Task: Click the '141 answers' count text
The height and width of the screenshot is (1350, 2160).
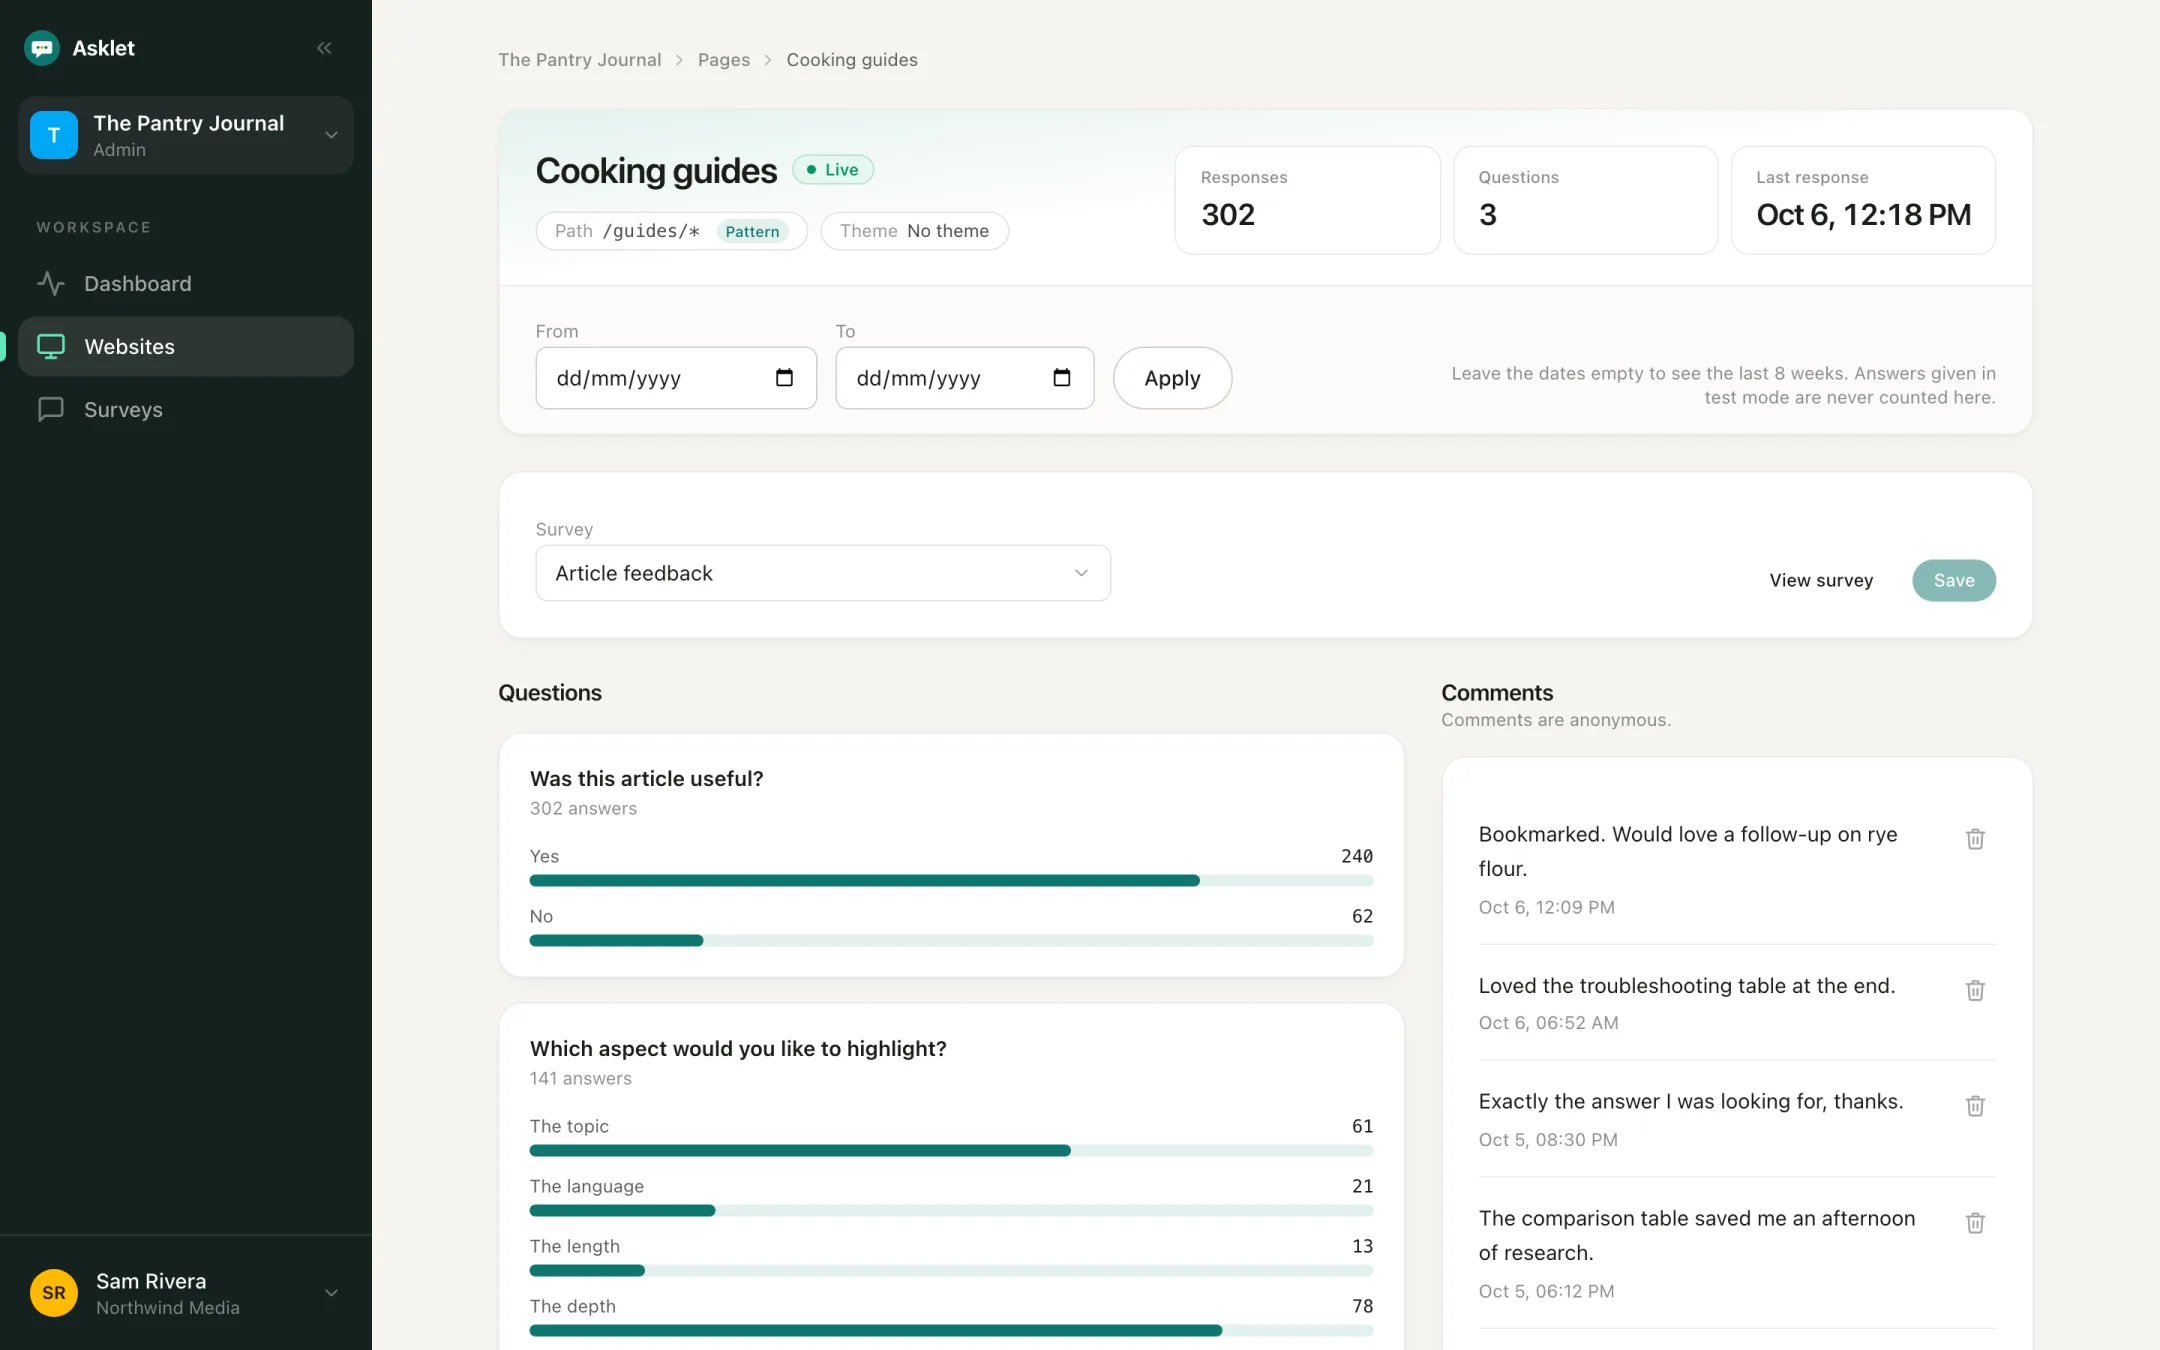Action: click(581, 1078)
